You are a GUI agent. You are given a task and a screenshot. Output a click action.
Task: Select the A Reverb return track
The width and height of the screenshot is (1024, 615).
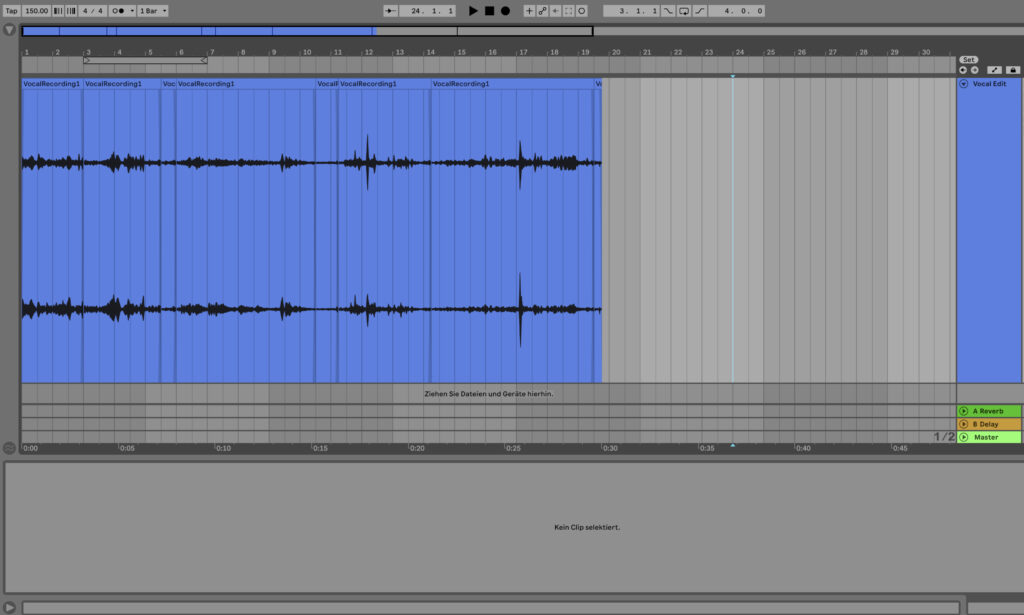coord(989,411)
